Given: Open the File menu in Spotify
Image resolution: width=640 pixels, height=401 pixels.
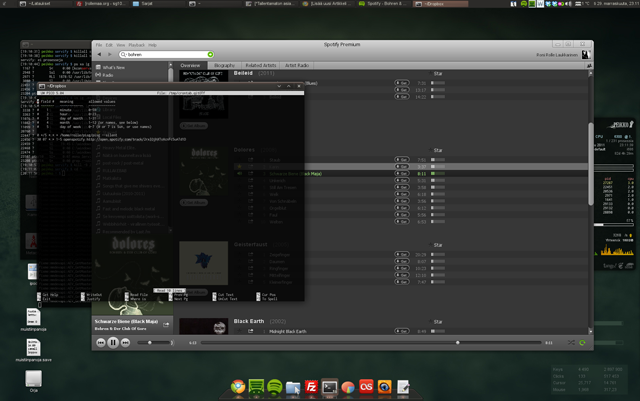Looking at the screenshot, I should [99, 45].
